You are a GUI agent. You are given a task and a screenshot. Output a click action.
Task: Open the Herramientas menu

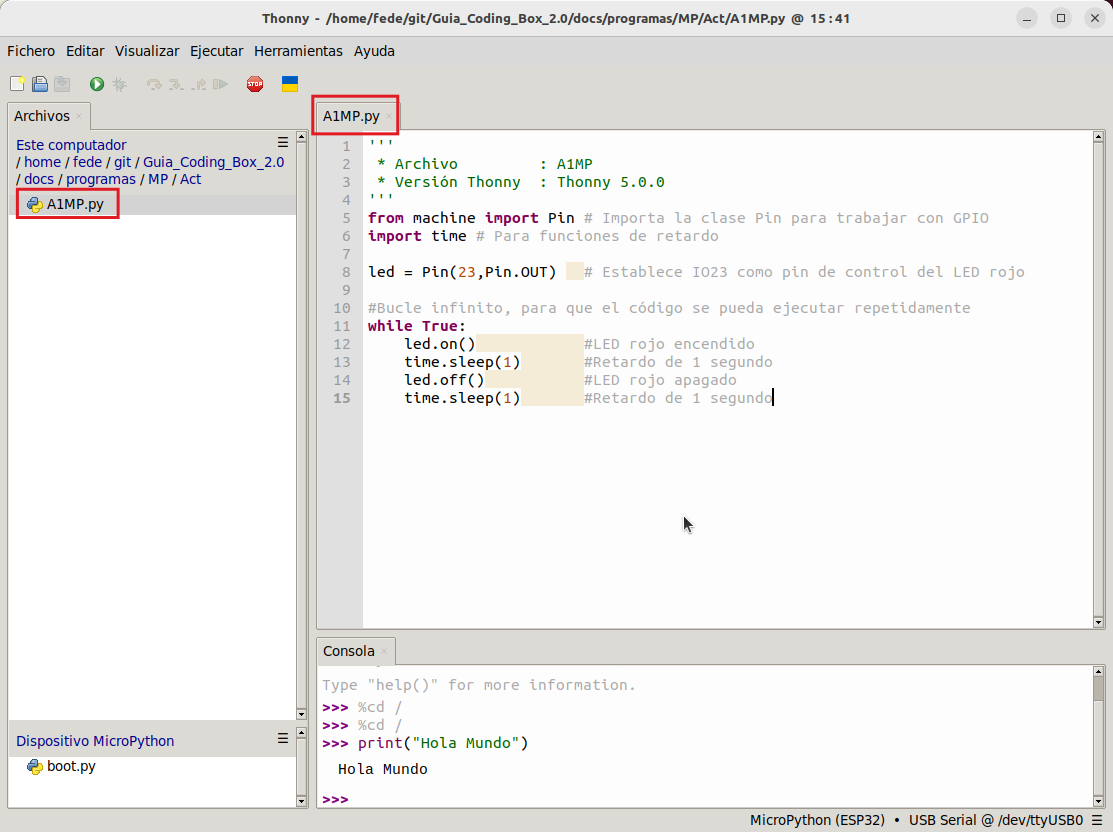(x=298, y=51)
